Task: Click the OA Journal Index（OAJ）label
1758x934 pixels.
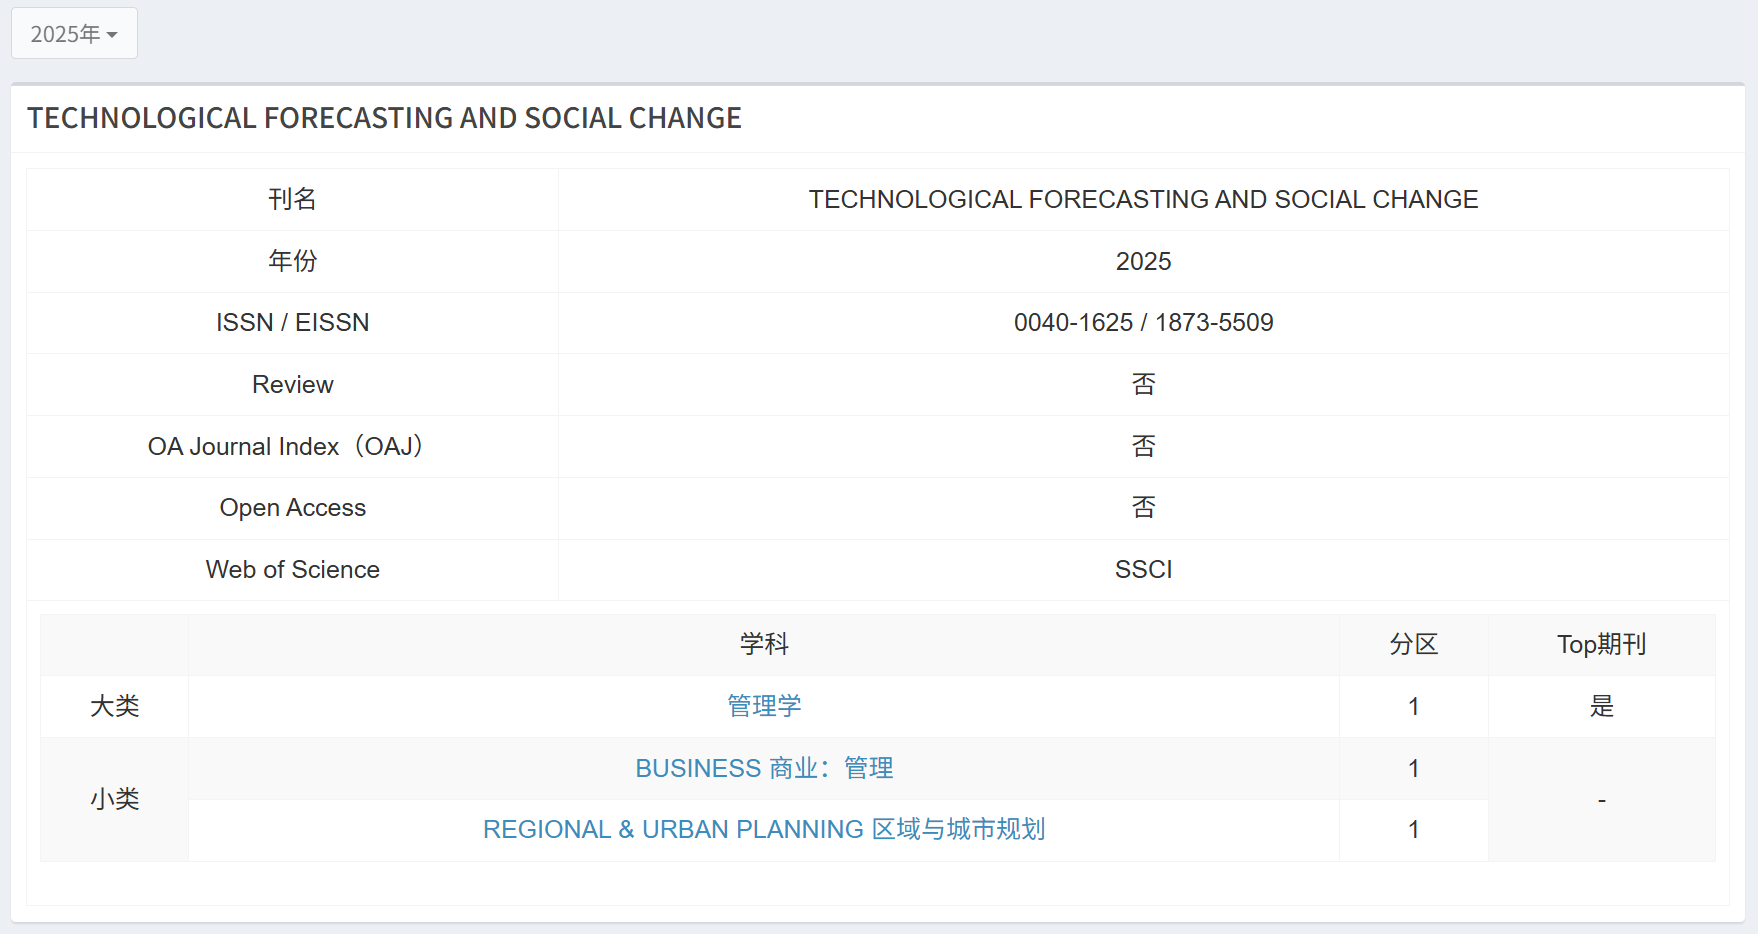Action: 285,446
